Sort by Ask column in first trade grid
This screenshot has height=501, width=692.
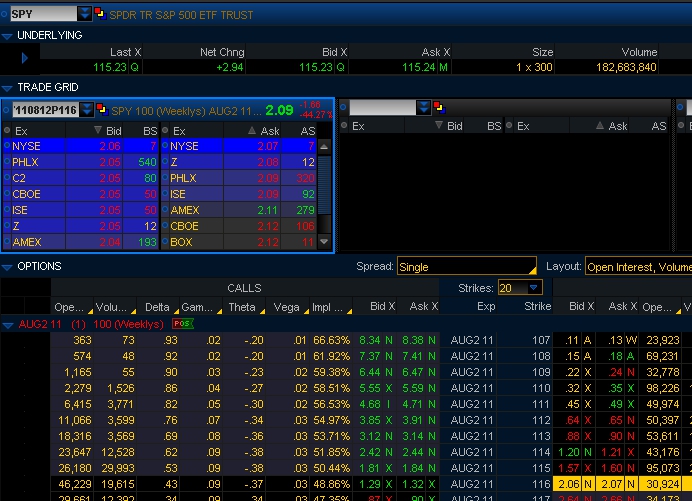point(263,131)
